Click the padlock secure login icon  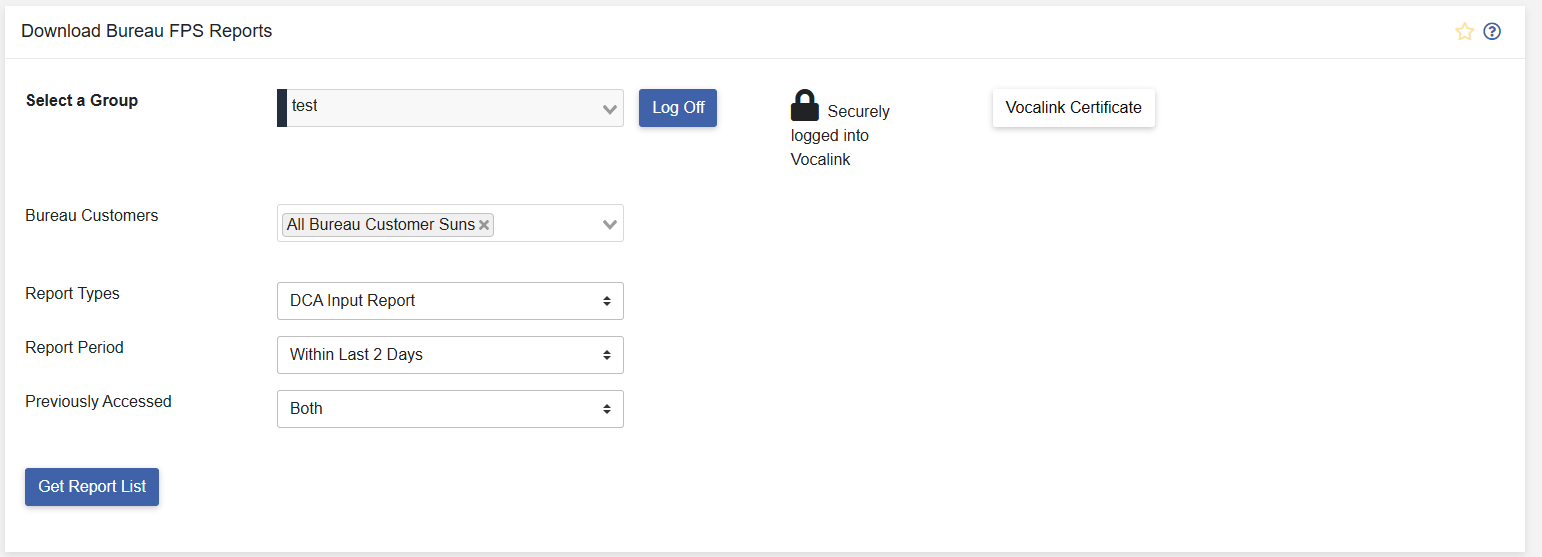click(x=804, y=106)
